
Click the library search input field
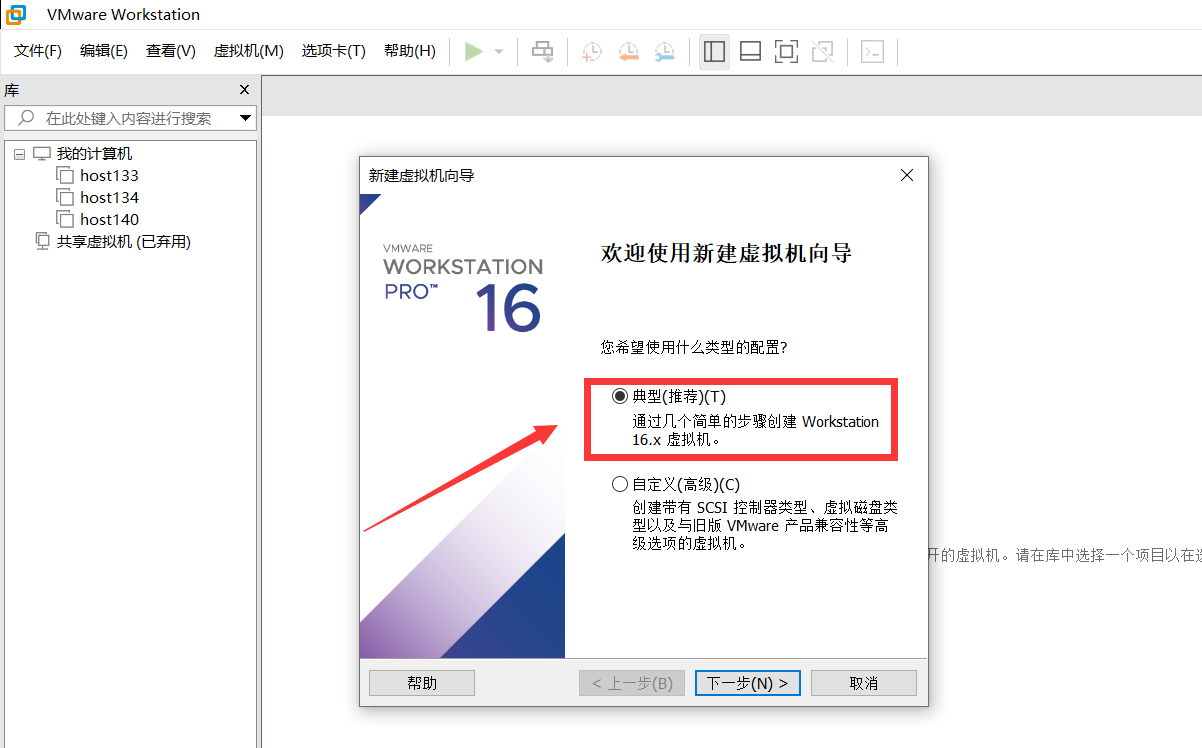(130, 118)
